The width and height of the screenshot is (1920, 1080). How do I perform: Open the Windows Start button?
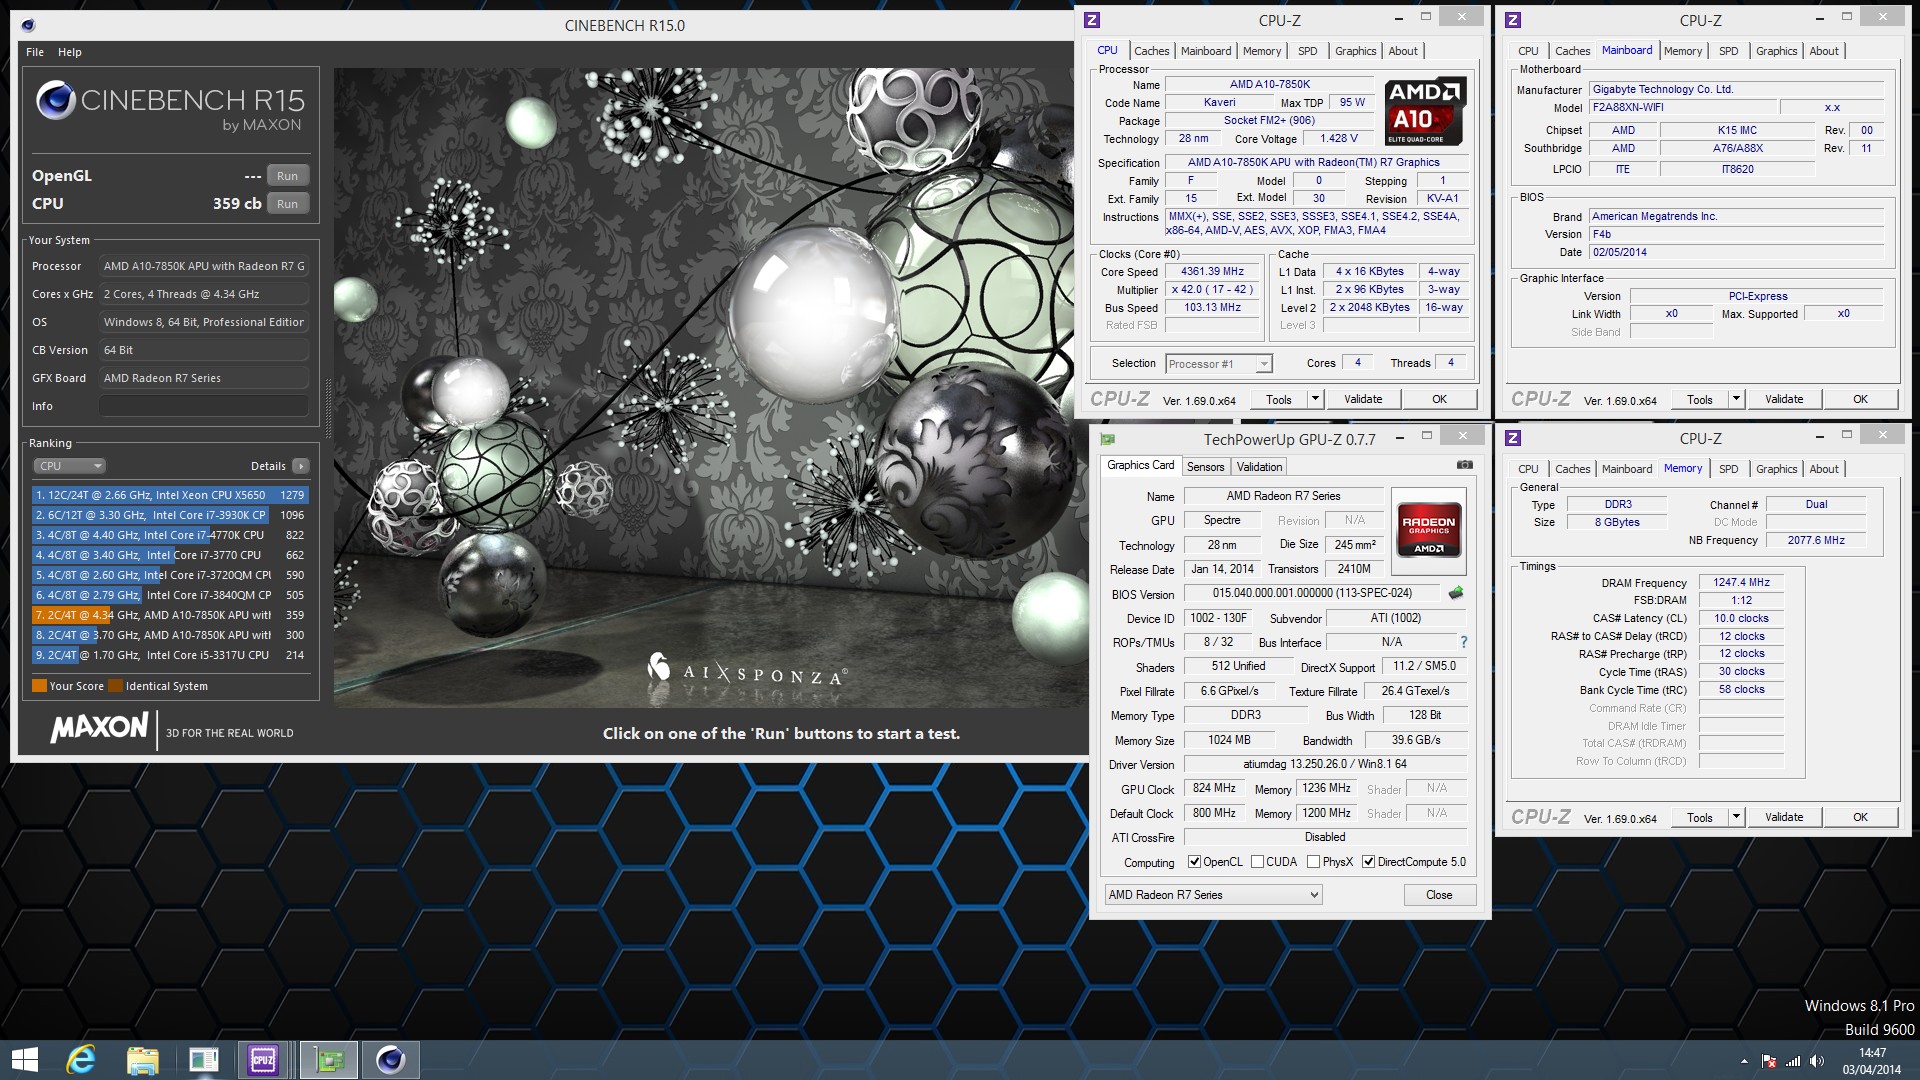(x=24, y=1059)
